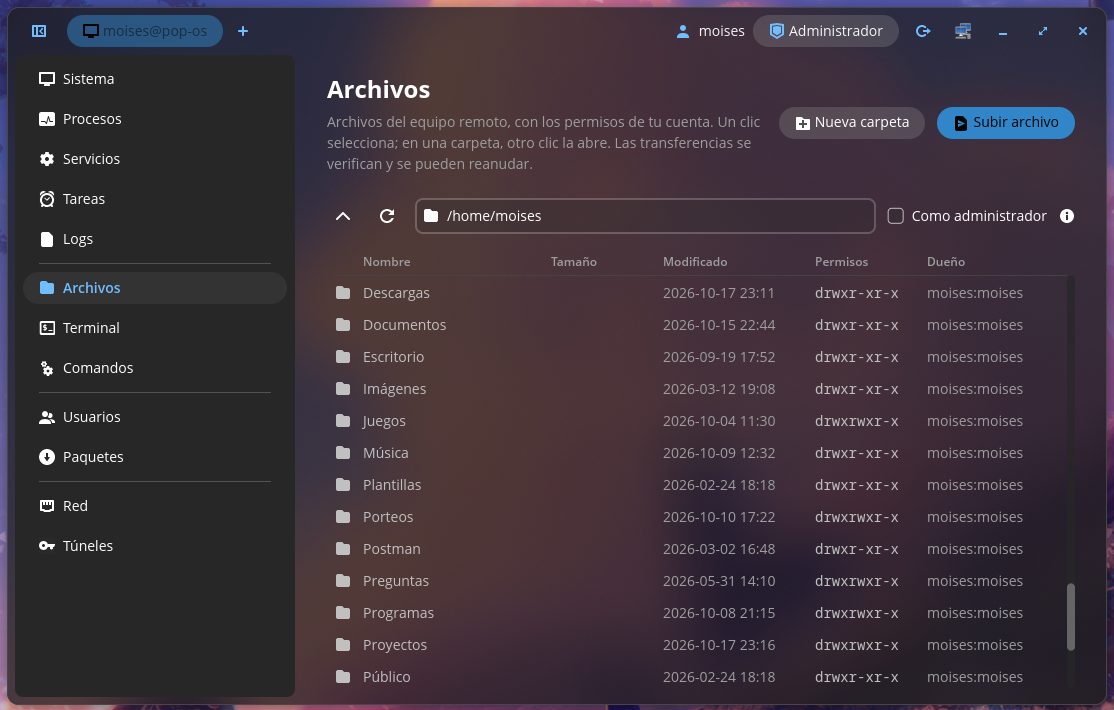
Task: Go up one folder with the chevron
Action: pos(342,216)
